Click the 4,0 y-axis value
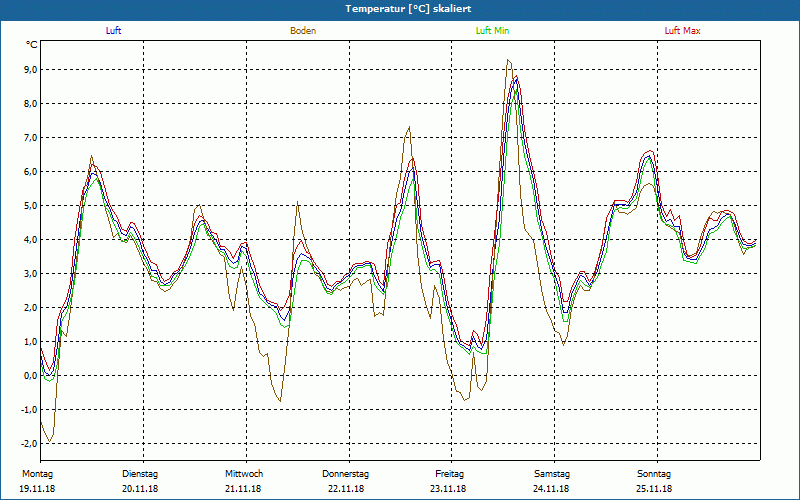Image resolution: width=800 pixels, height=500 pixels. (31, 240)
